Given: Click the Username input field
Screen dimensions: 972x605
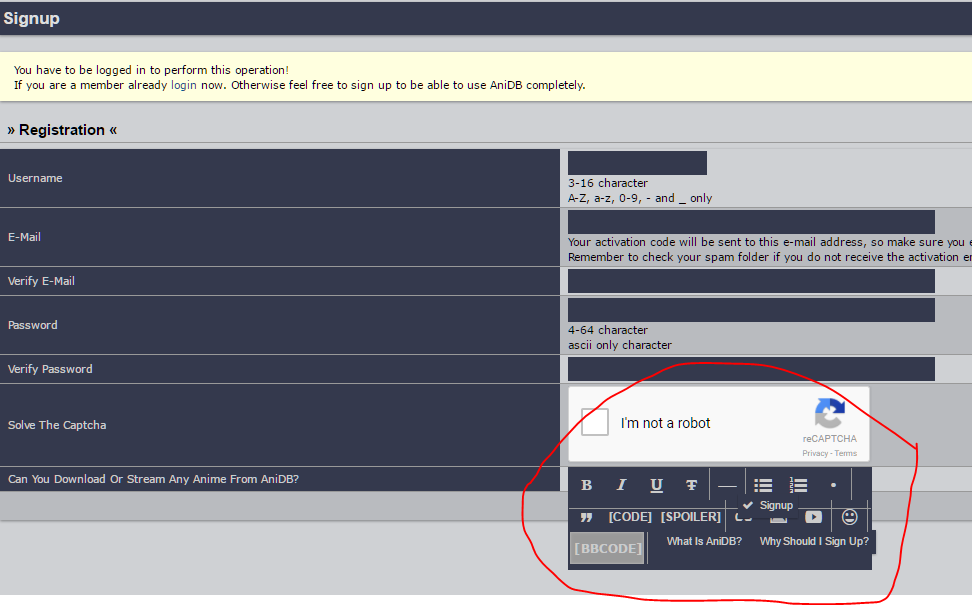Looking at the screenshot, I should coord(637,163).
